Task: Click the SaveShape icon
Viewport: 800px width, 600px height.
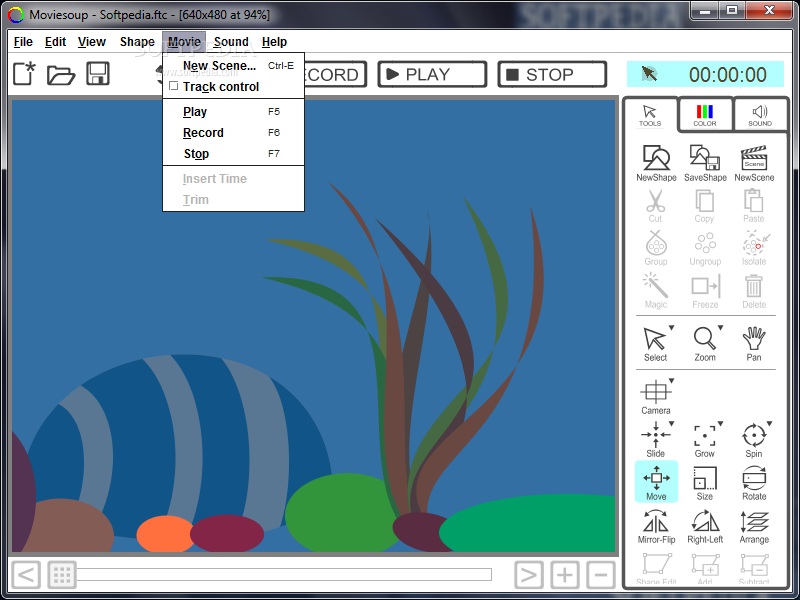Action: 705,163
